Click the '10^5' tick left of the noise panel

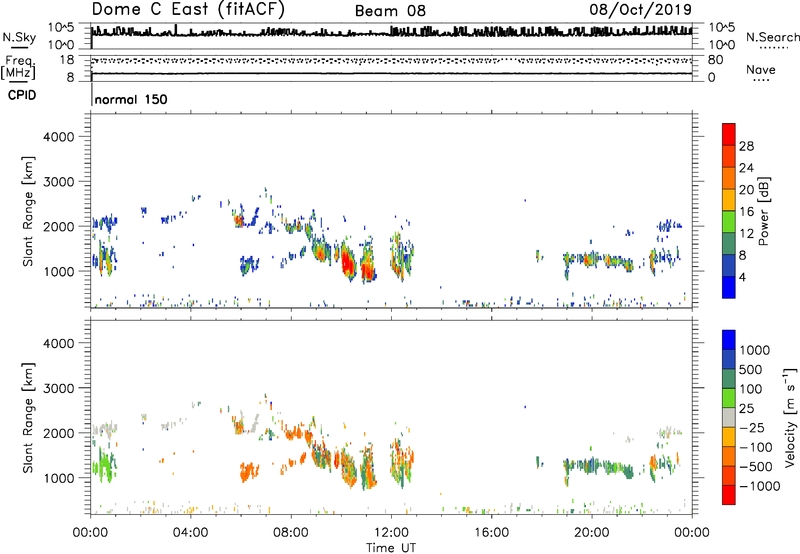[61, 27]
